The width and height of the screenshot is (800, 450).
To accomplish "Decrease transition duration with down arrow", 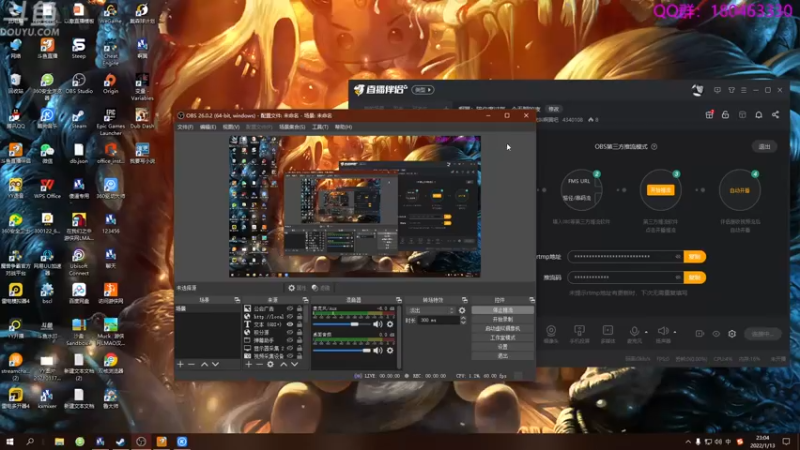I will pos(463,322).
